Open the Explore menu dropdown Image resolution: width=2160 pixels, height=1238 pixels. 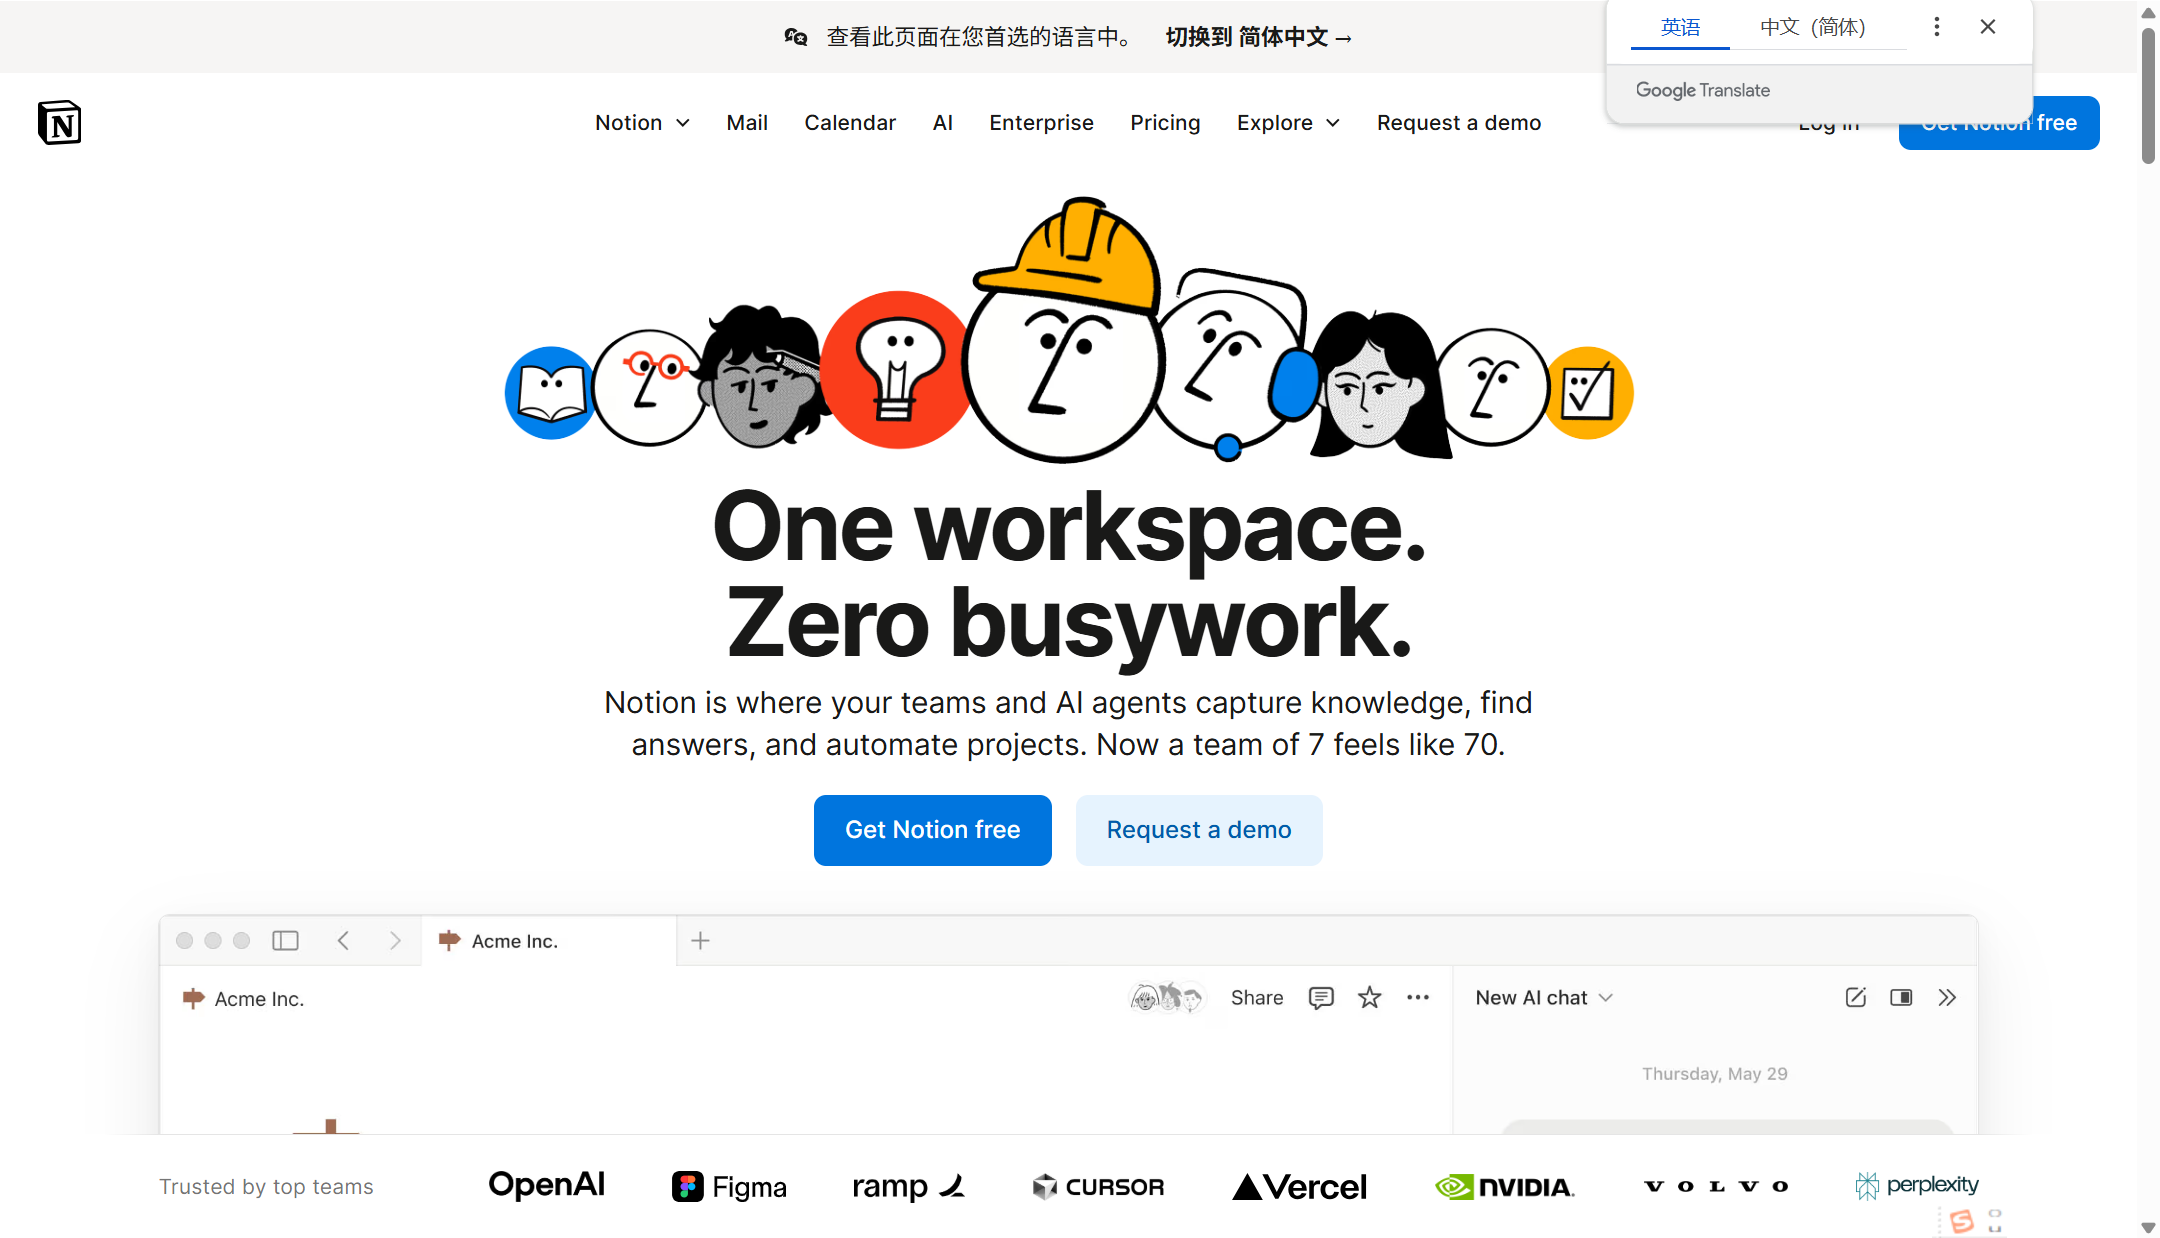(x=1288, y=122)
